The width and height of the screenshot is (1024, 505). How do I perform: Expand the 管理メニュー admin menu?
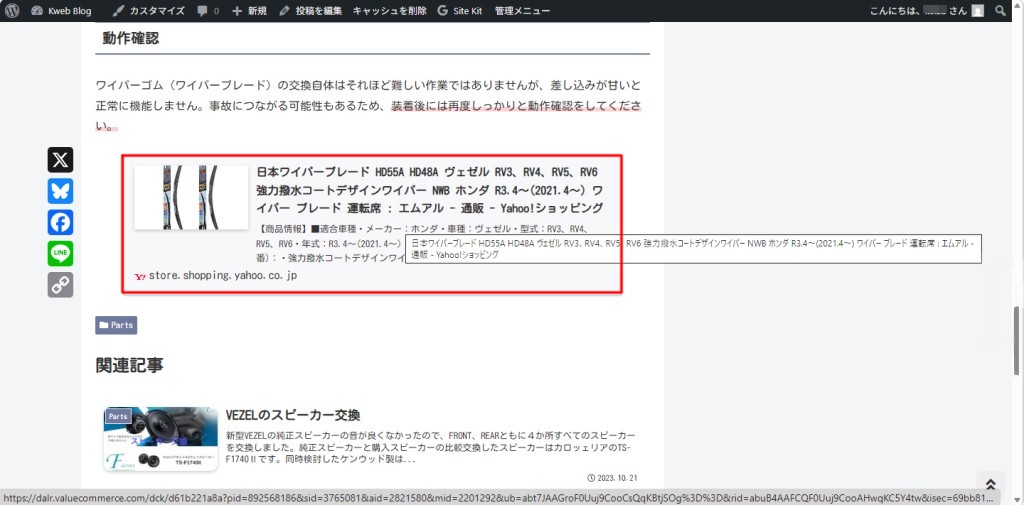point(522,11)
